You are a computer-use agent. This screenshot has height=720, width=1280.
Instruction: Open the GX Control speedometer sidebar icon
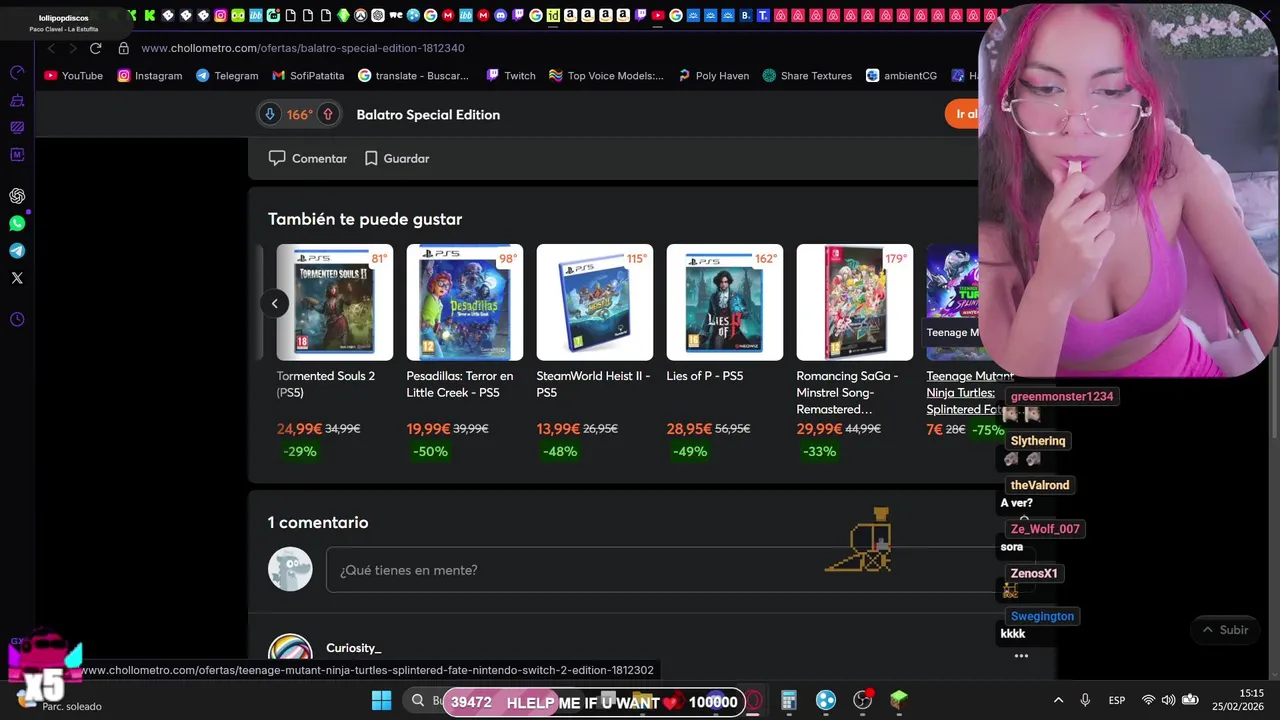17,73
